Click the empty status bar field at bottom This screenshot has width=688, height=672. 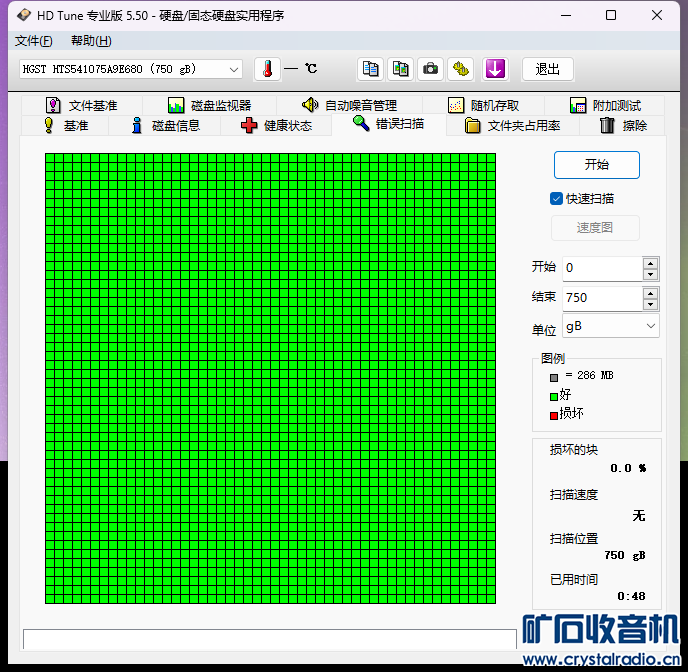pos(270,639)
